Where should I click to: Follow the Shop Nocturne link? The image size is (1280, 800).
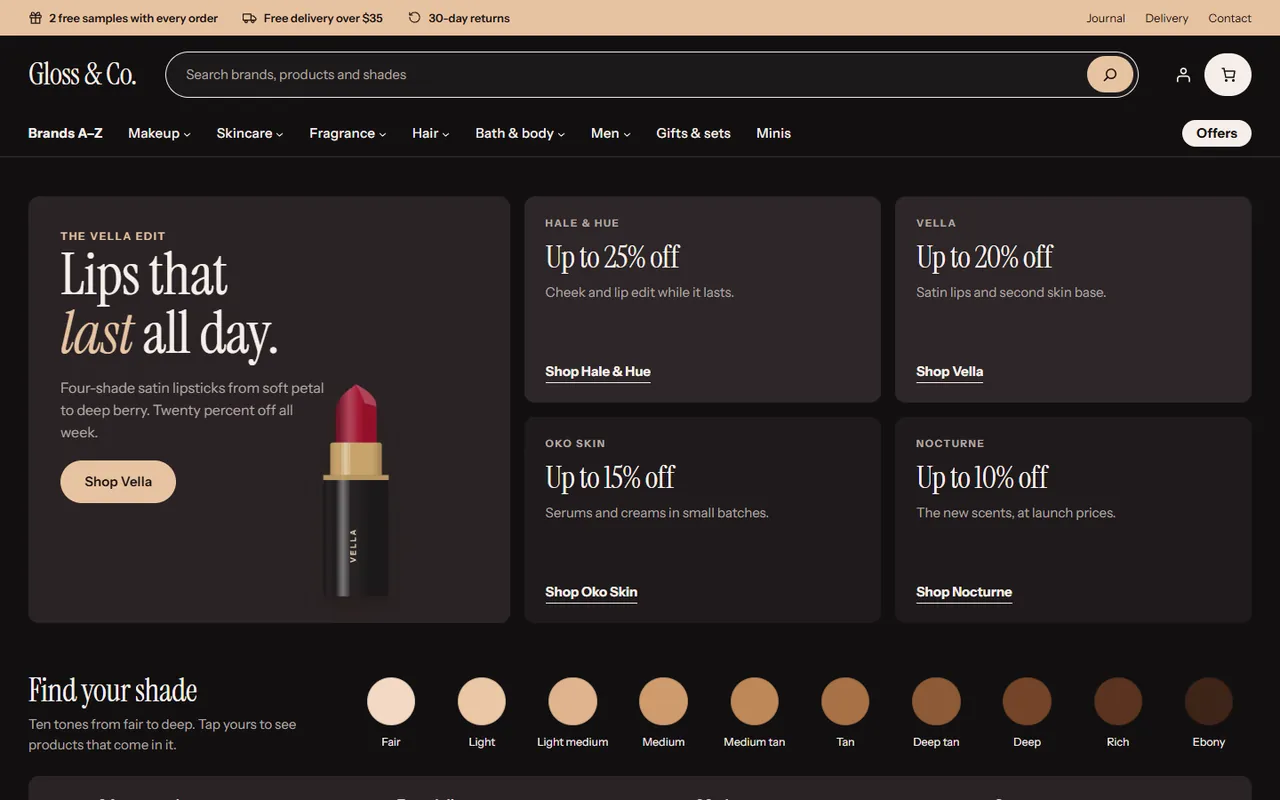coord(964,592)
